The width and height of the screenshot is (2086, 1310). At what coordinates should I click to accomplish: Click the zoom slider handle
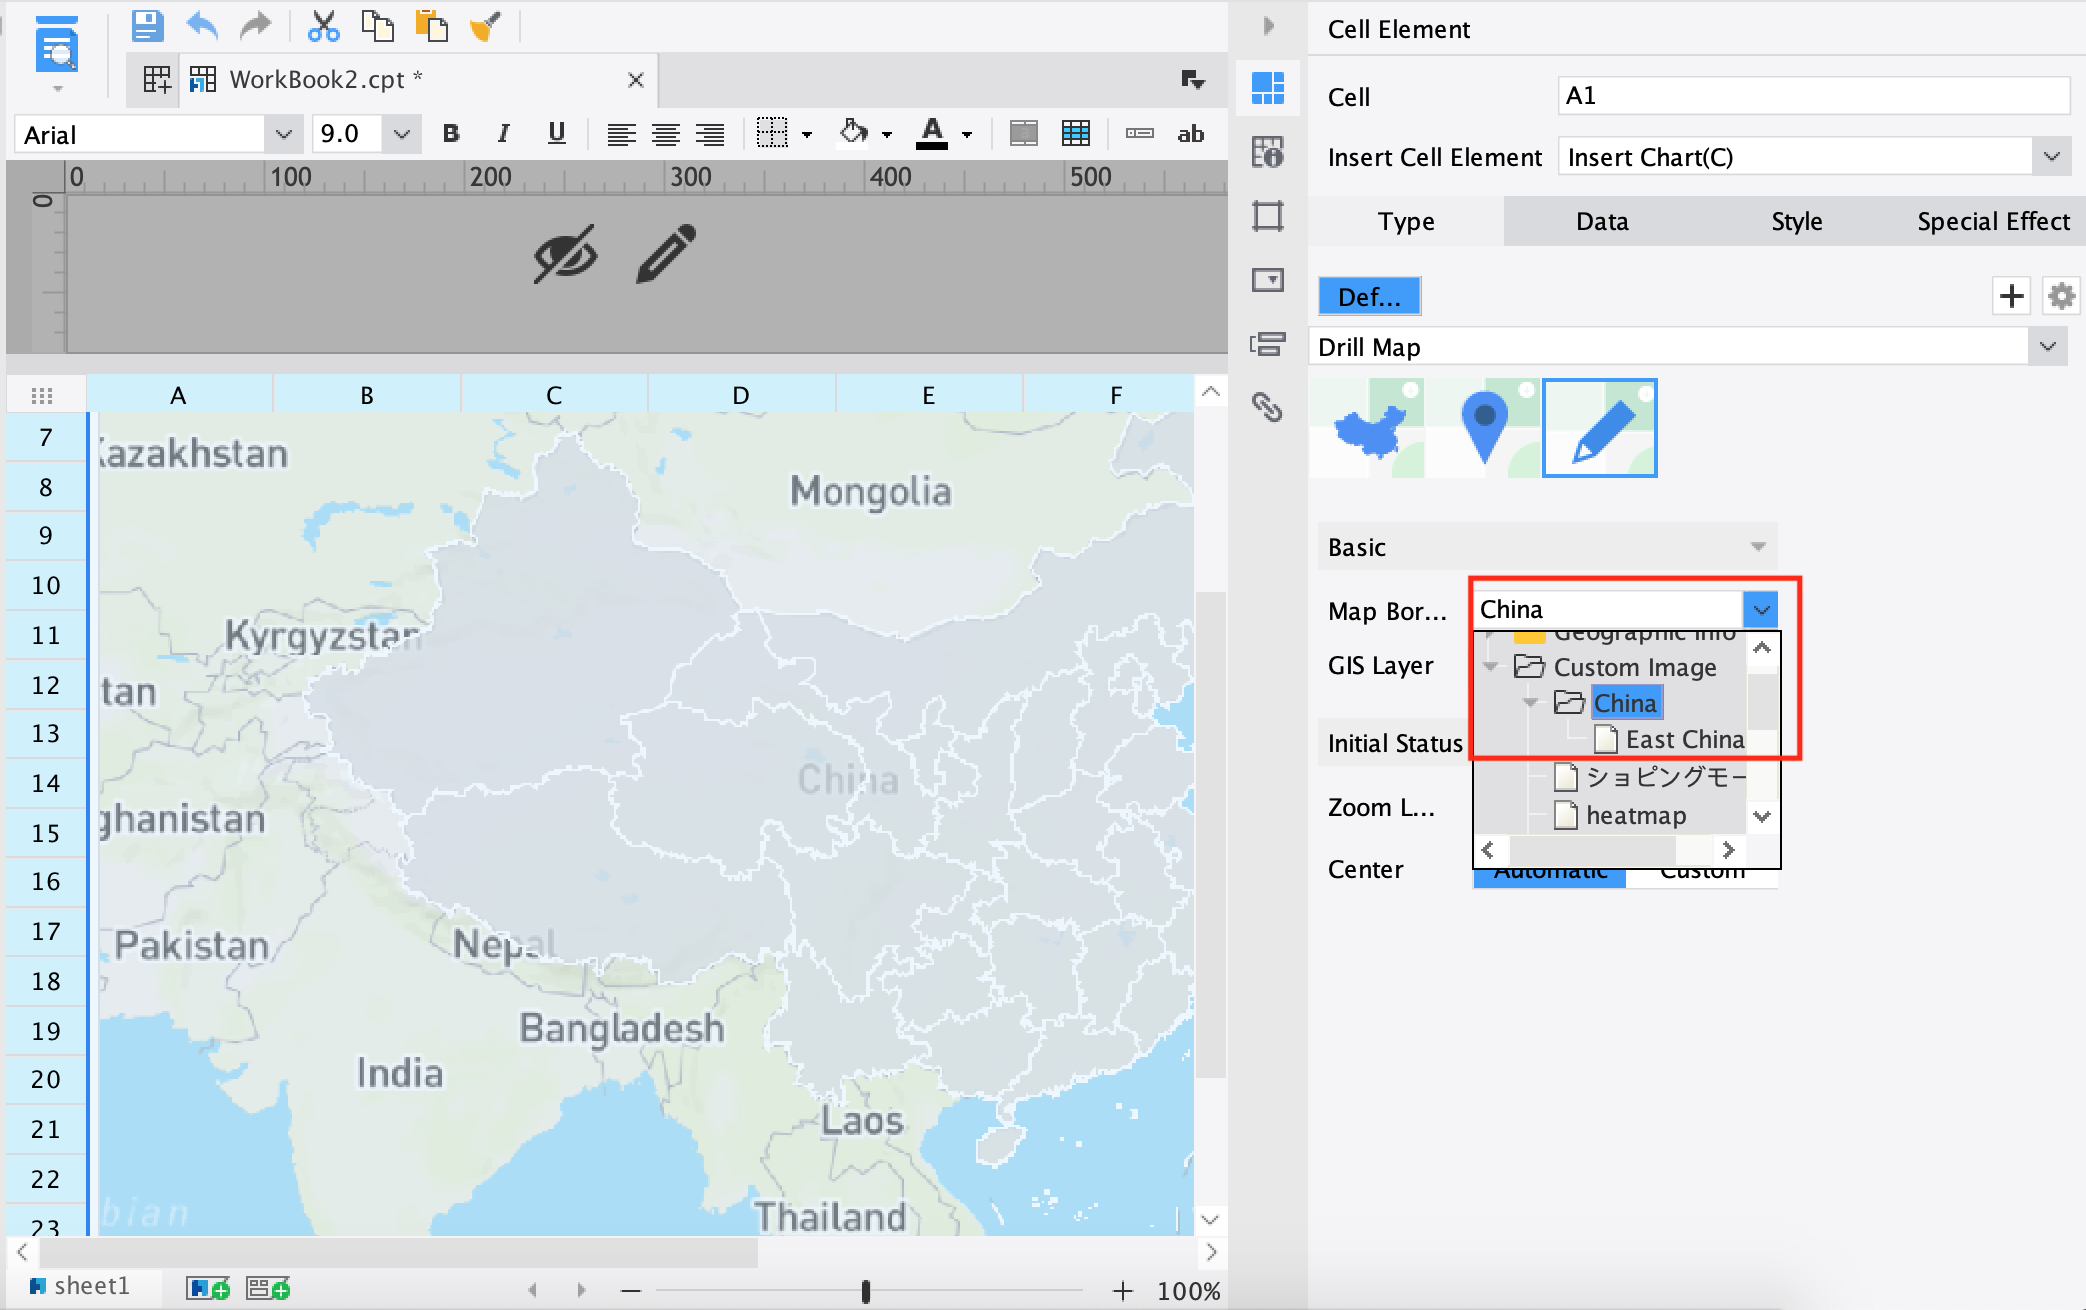(x=866, y=1291)
